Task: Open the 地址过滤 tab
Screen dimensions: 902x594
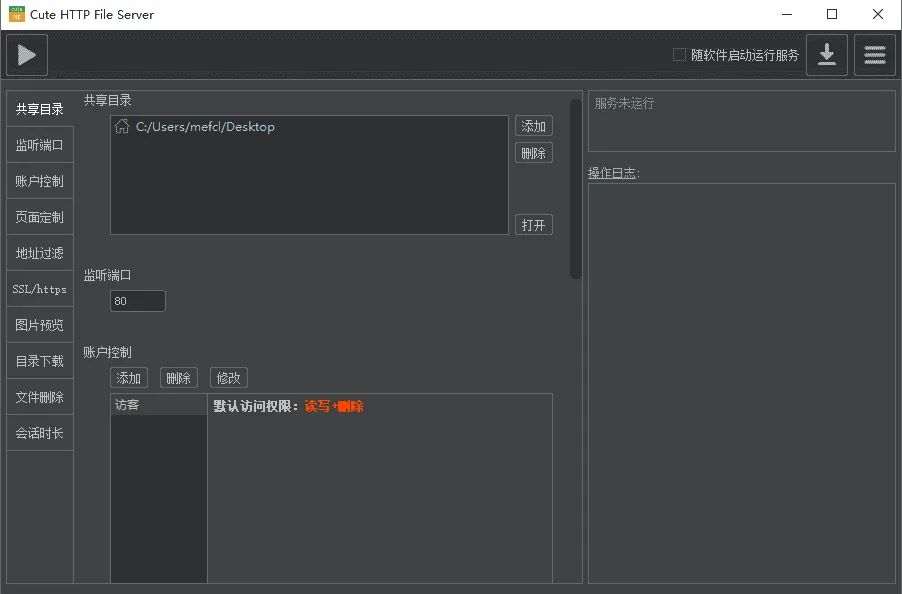Action: (x=39, y=252)
